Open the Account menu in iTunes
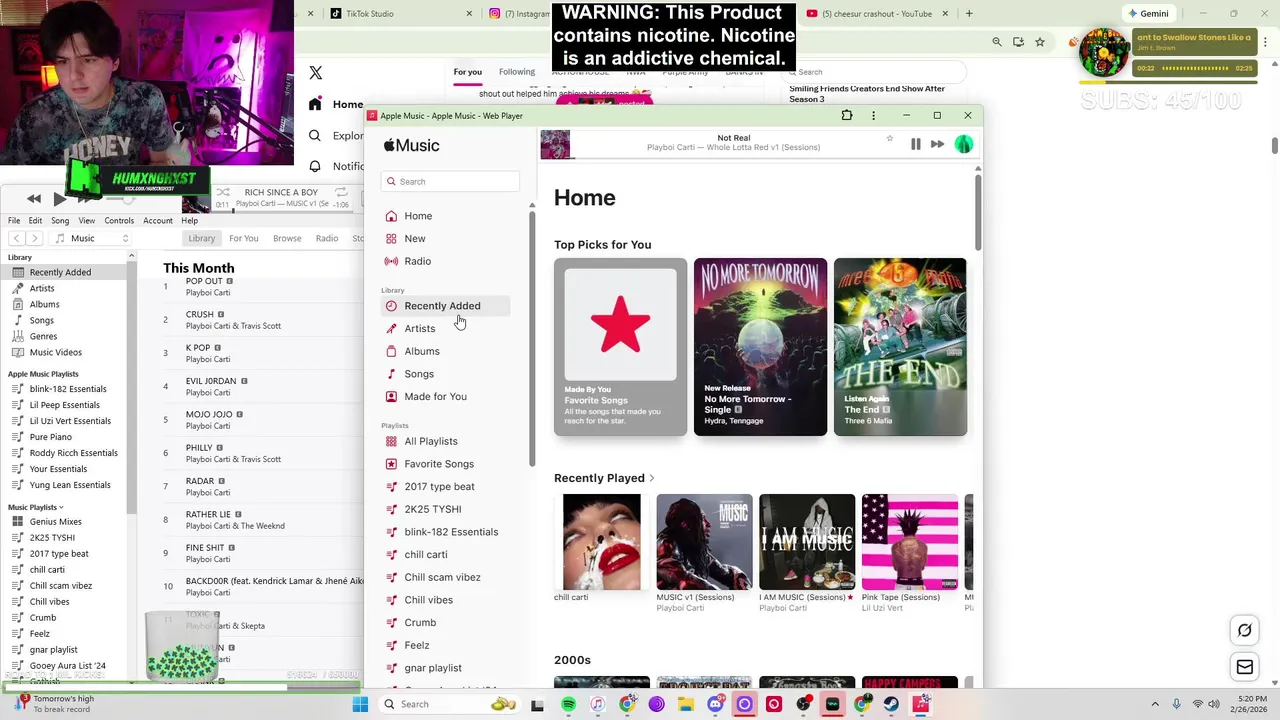The image size is (1280, 720). (158, 221)
